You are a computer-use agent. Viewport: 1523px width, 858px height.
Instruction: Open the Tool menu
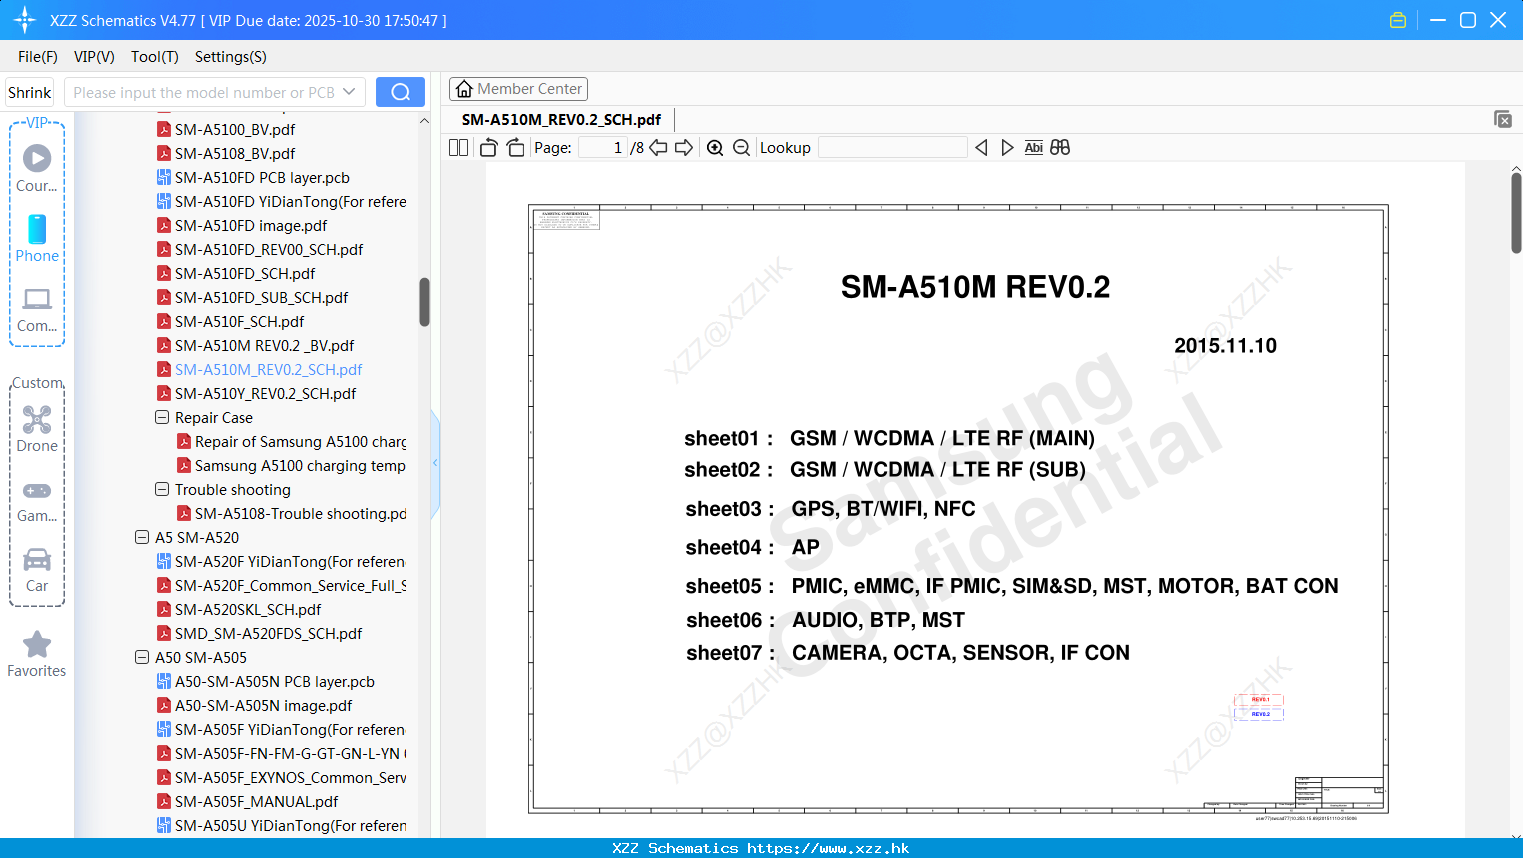(153, 57)
